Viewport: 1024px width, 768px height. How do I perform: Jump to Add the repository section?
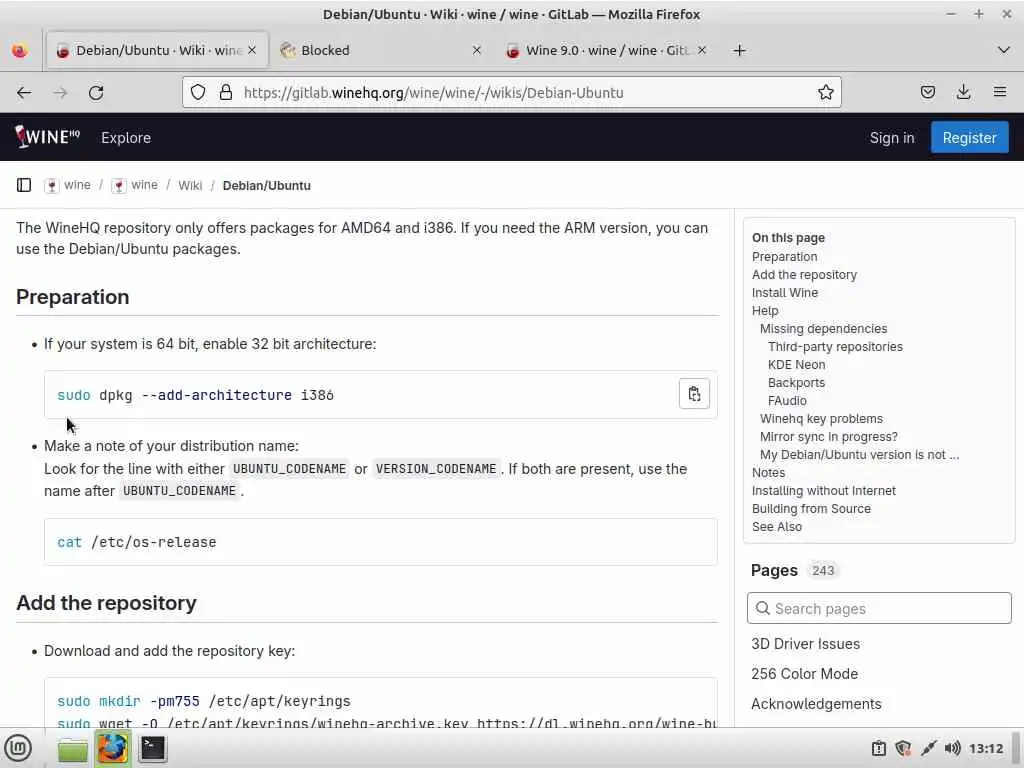coord(804,275)
